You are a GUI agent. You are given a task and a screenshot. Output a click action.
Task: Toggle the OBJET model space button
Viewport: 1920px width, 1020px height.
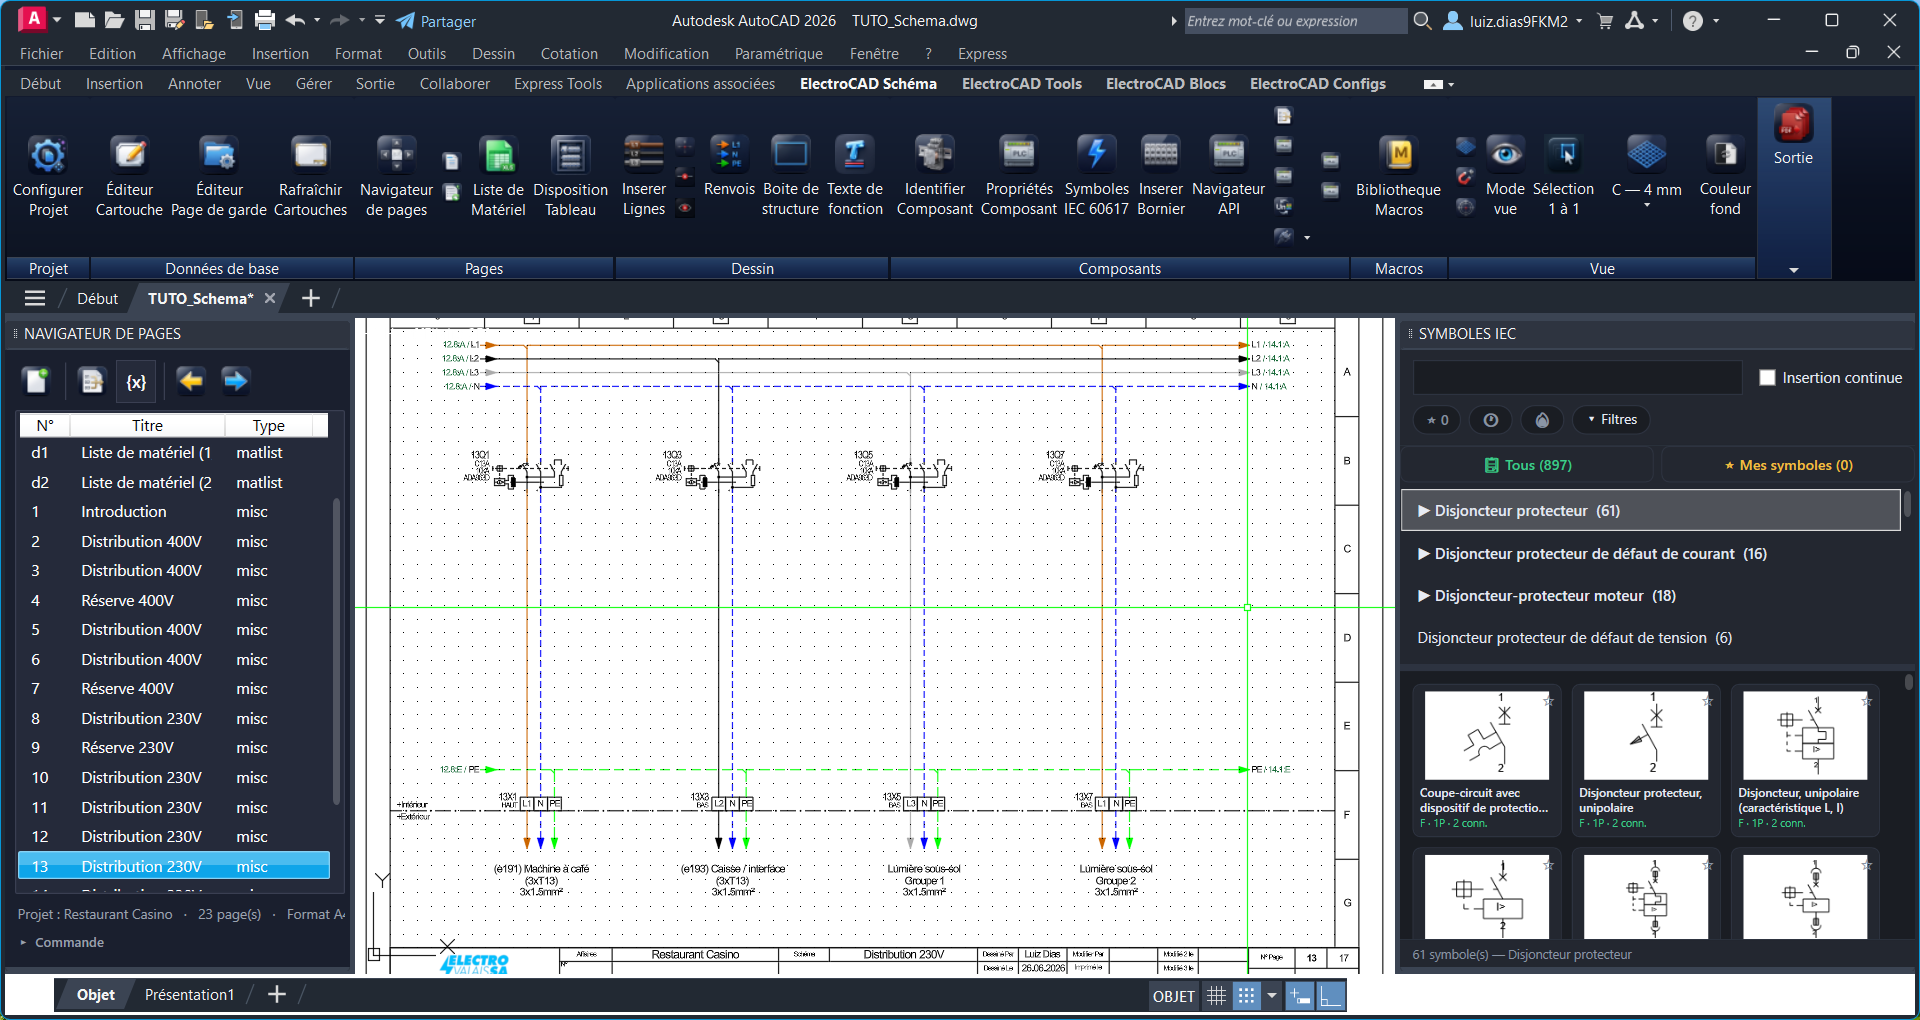point(1174,996)
